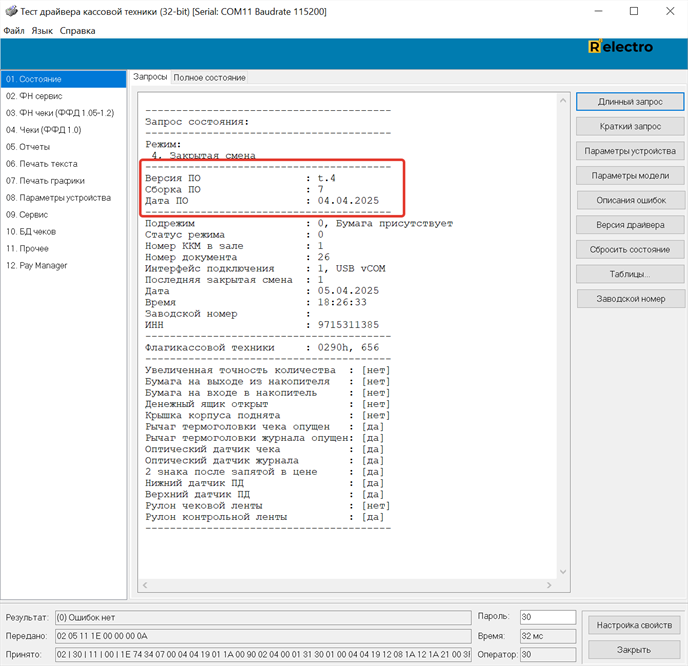
Task: Click Сбросить состояние button
Action: coord(630,249)
